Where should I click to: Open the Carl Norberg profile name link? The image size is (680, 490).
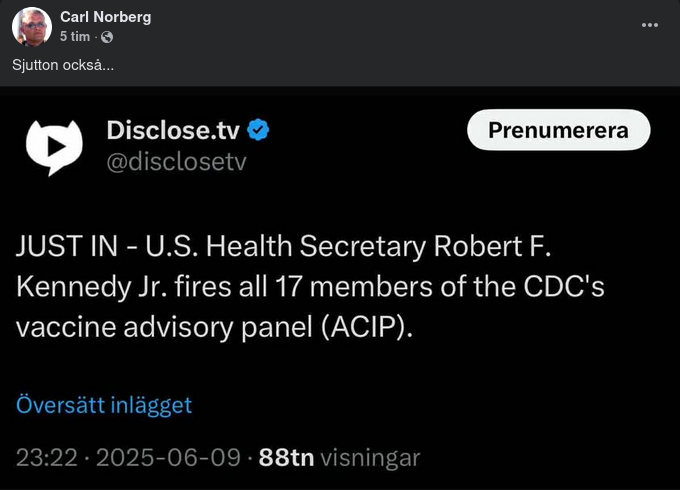point(107,17)
